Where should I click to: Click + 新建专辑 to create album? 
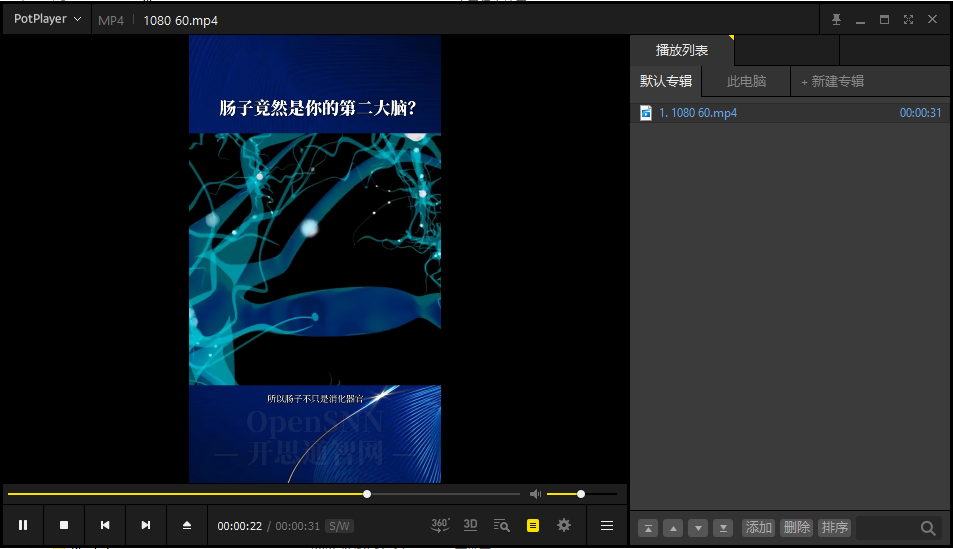coord(832,81)
